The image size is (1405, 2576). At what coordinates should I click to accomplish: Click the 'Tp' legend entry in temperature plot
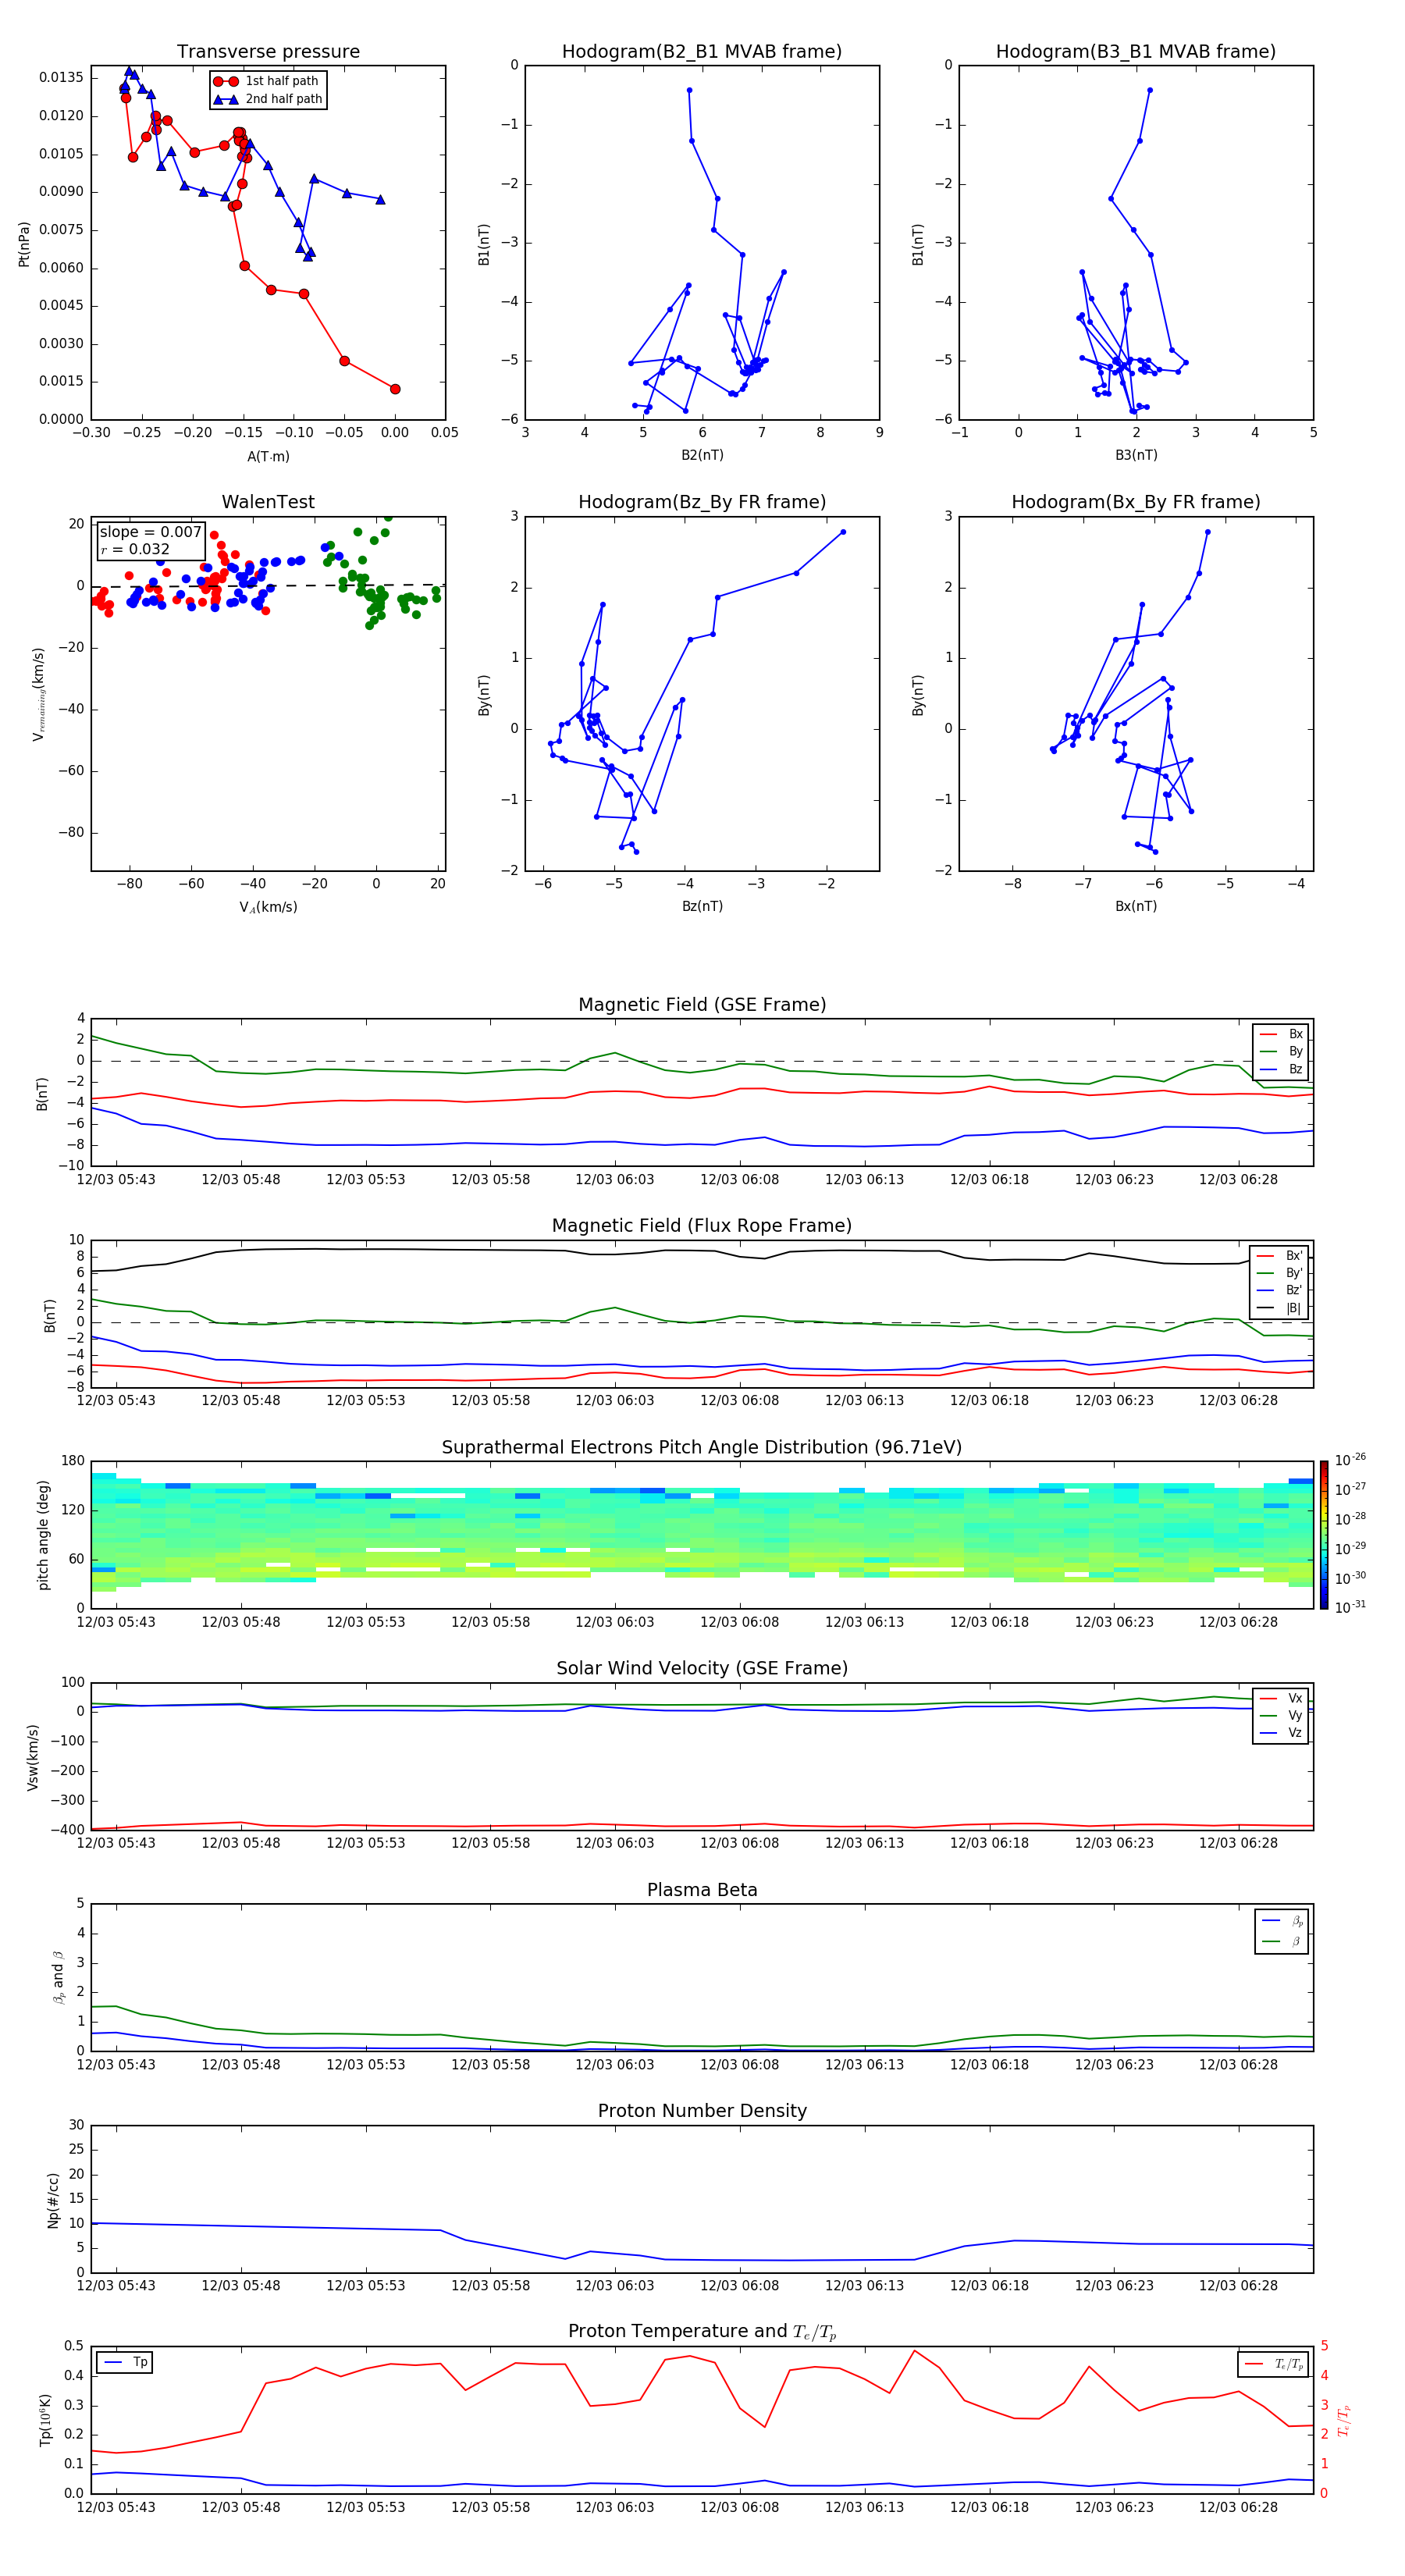pyautogui.click(x=126, y=2362)
